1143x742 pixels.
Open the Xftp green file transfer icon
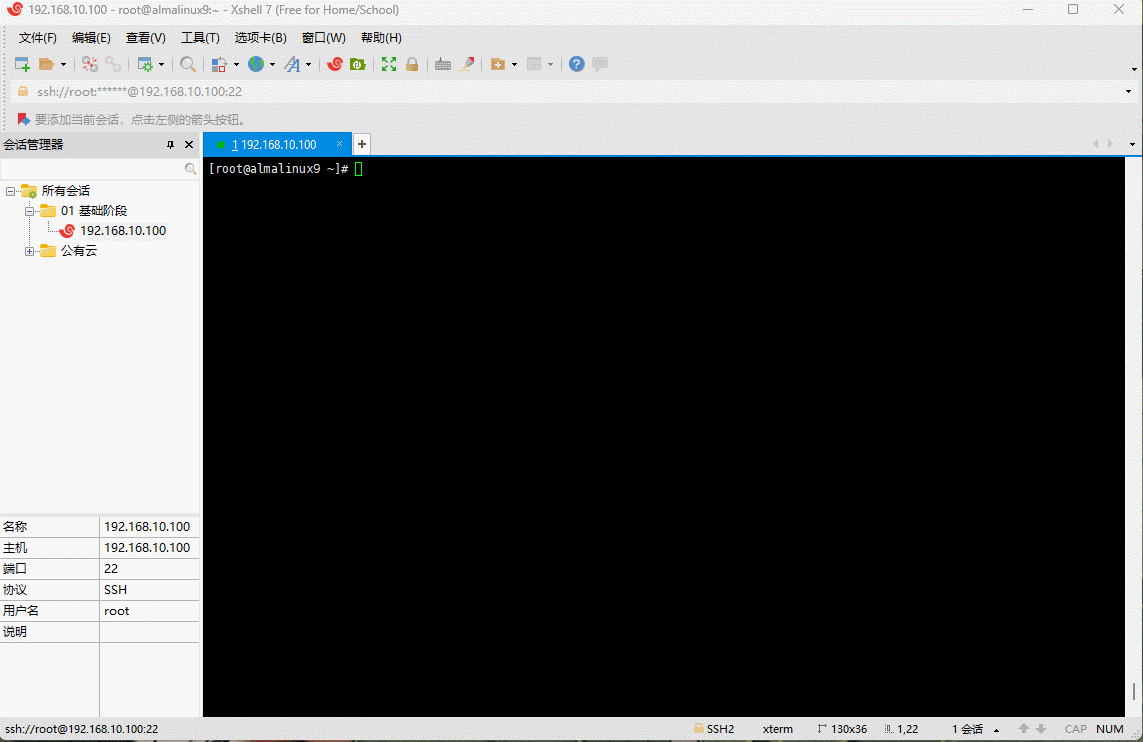point(357,64)
